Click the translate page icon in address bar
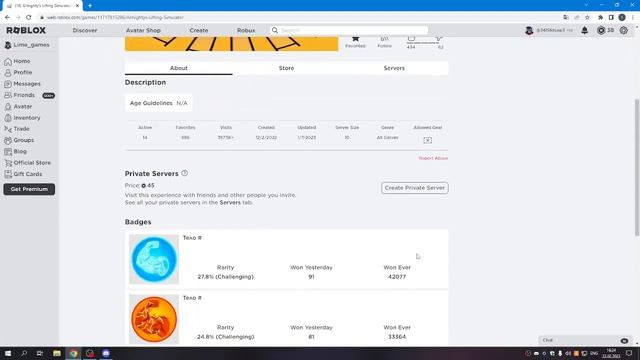This screenshot has height=360, width=640. 565,17
